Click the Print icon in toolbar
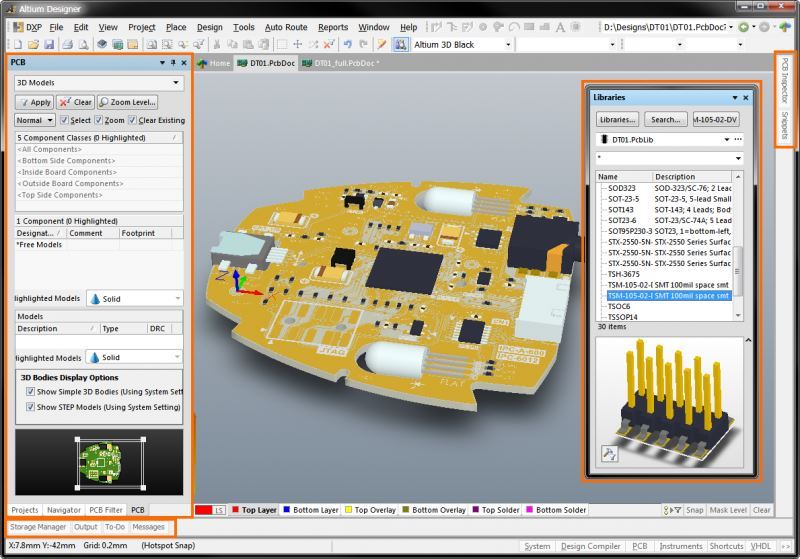The width and height of the screenshot is (800, 559). click(67, 45)
